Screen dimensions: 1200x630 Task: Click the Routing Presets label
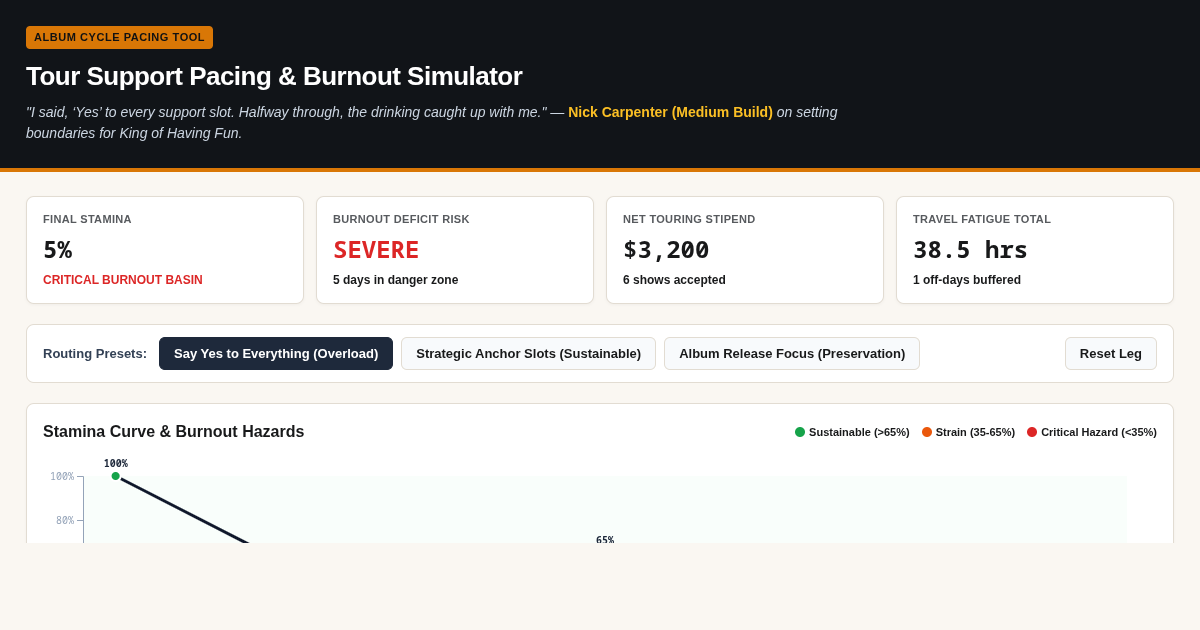click(95, 353)
